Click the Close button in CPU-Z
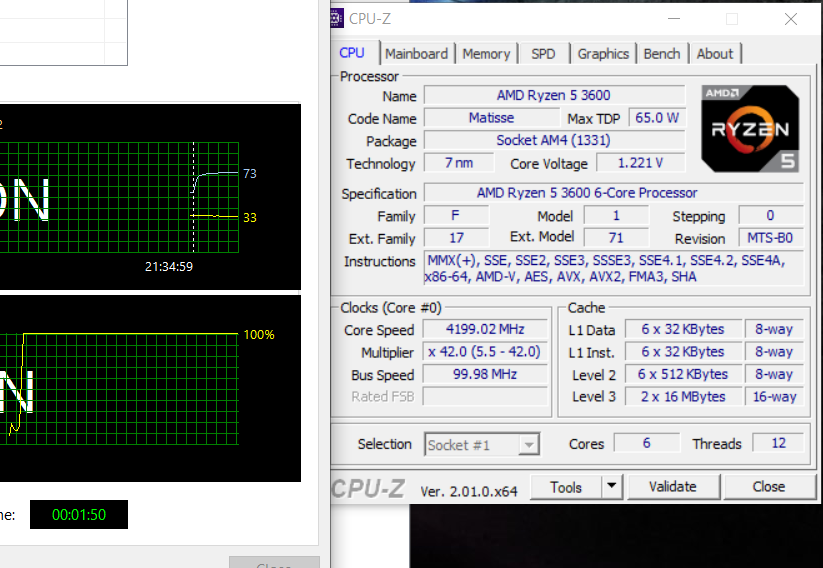This screenshot has width=823, height=568. 769,487
